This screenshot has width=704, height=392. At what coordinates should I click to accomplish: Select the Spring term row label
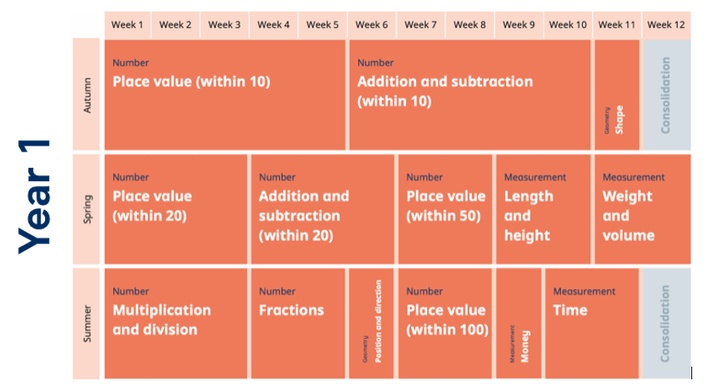coord(86,209)
